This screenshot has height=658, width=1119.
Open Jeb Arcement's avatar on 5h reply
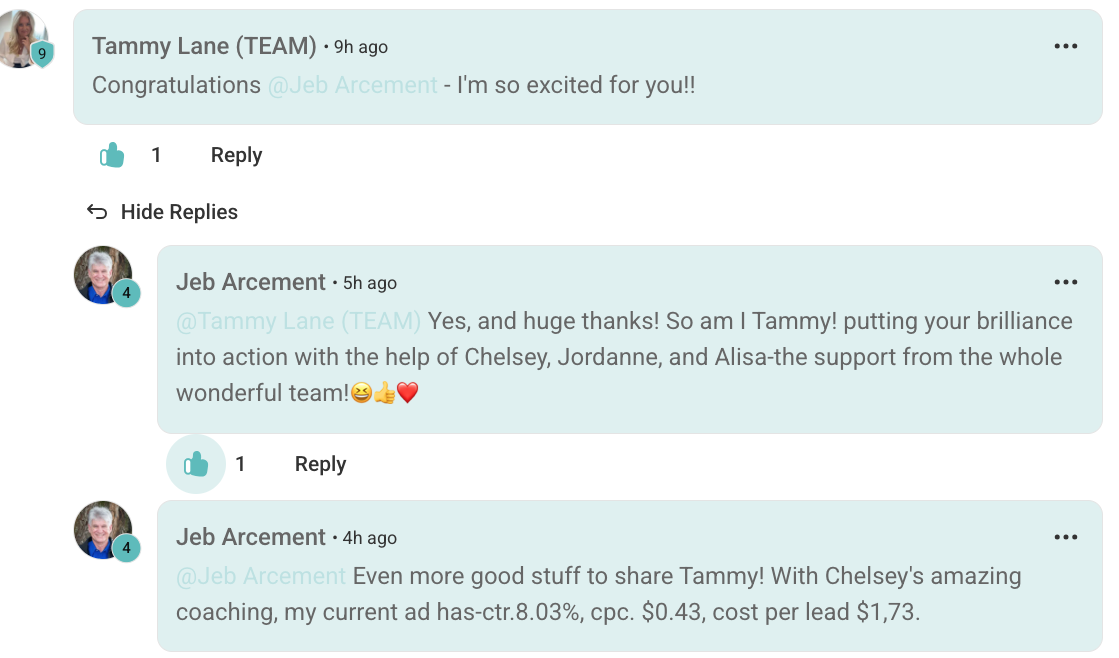tap(103, 275)
